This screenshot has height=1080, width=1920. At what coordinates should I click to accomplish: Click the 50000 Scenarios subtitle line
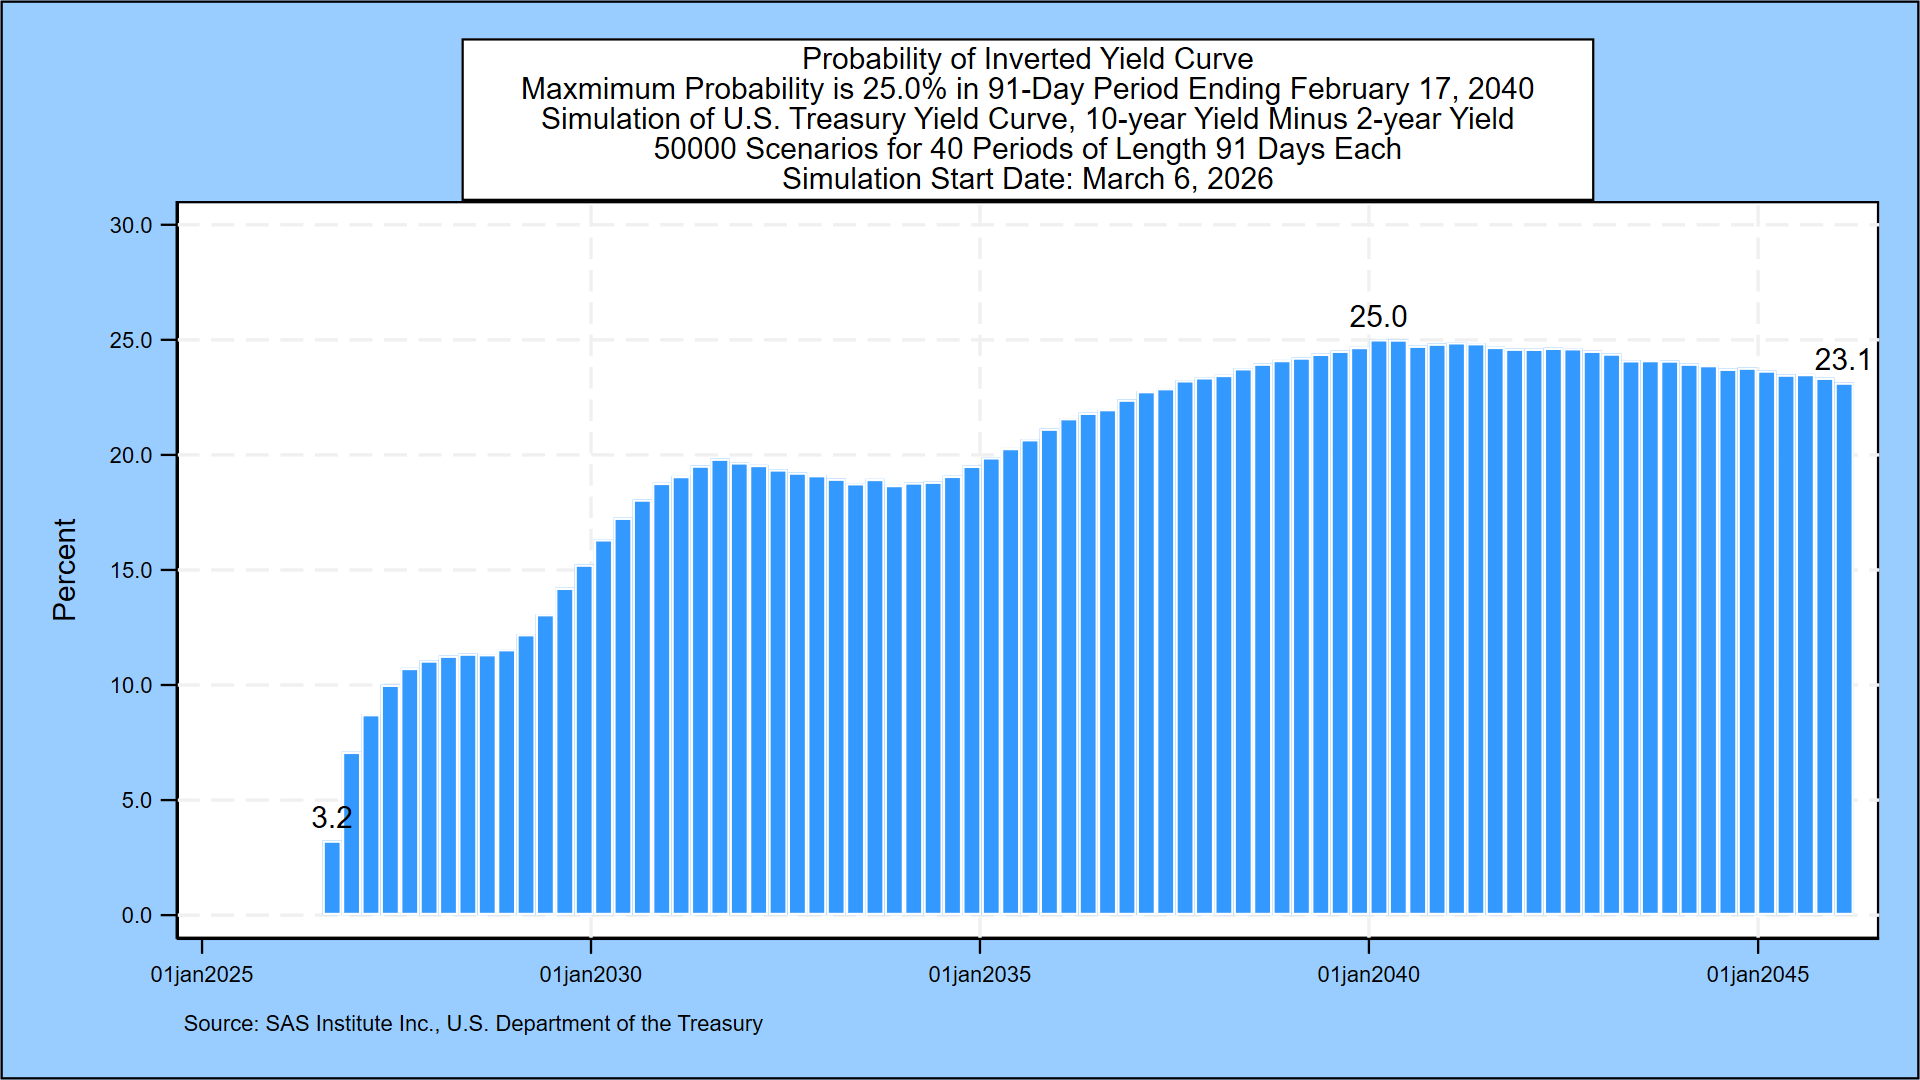(1027, 149)
